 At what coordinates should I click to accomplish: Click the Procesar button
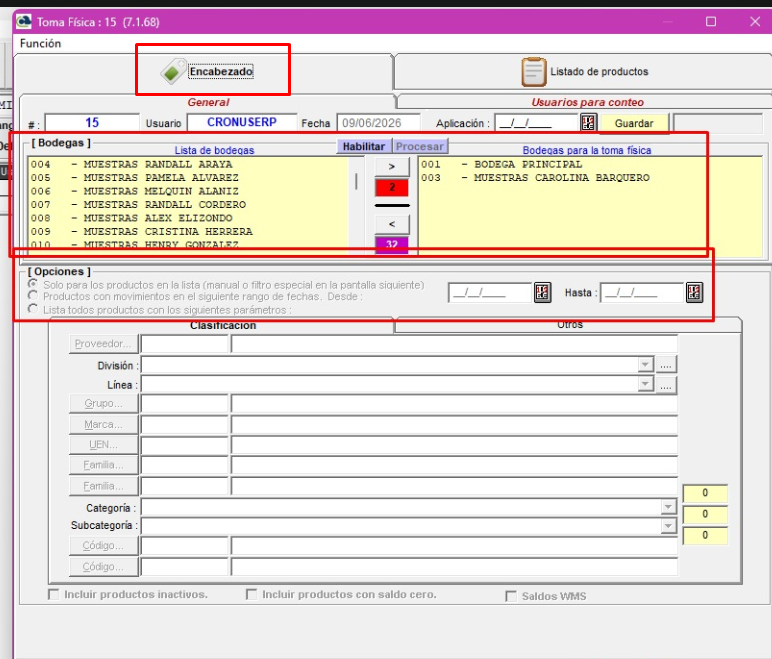tap(419, 146)
